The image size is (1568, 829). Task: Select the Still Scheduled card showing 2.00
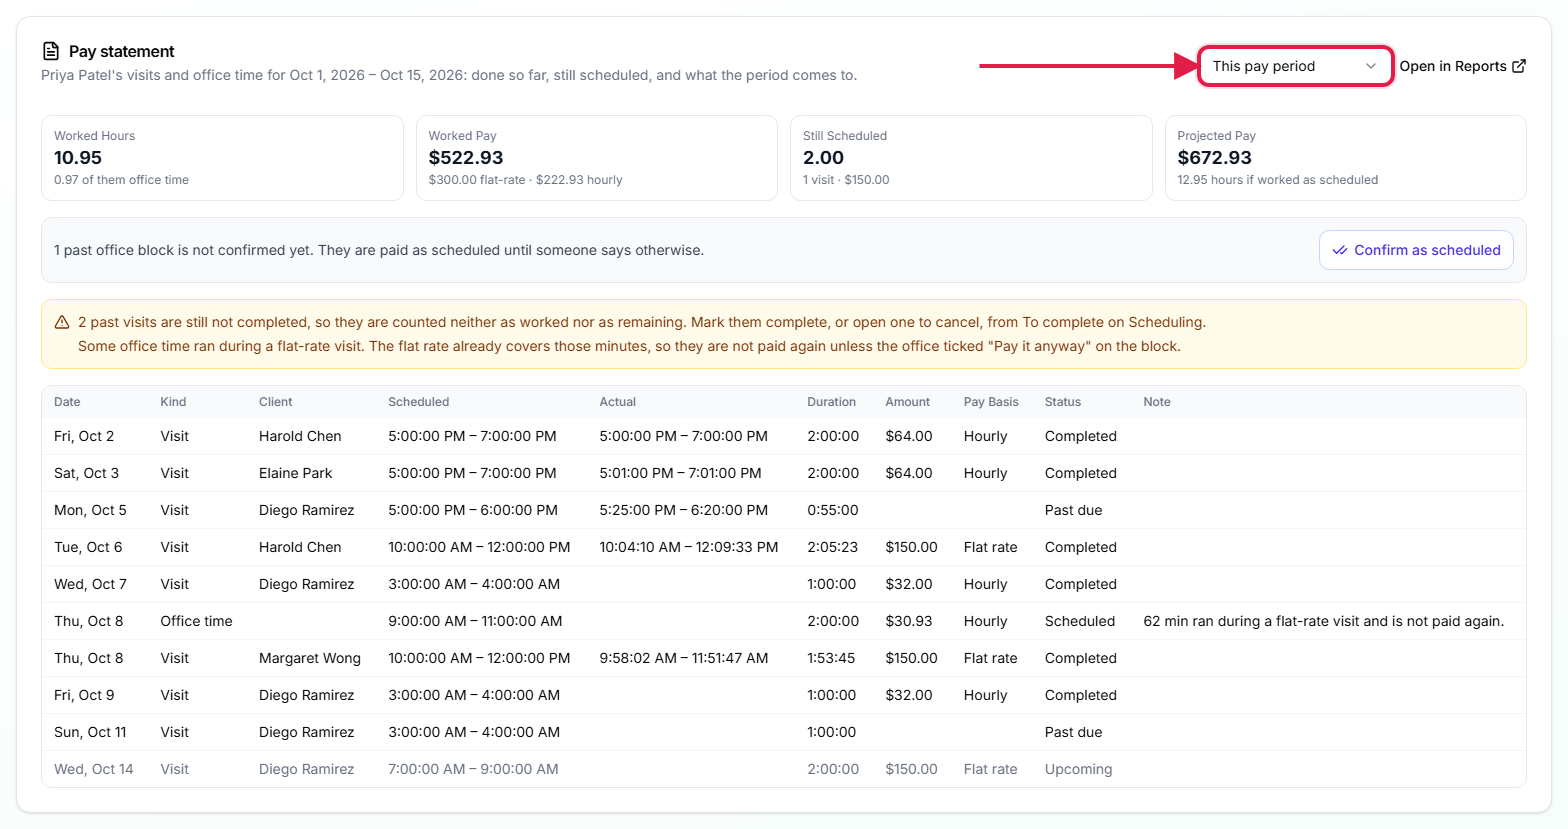click(x=971, y=158)
